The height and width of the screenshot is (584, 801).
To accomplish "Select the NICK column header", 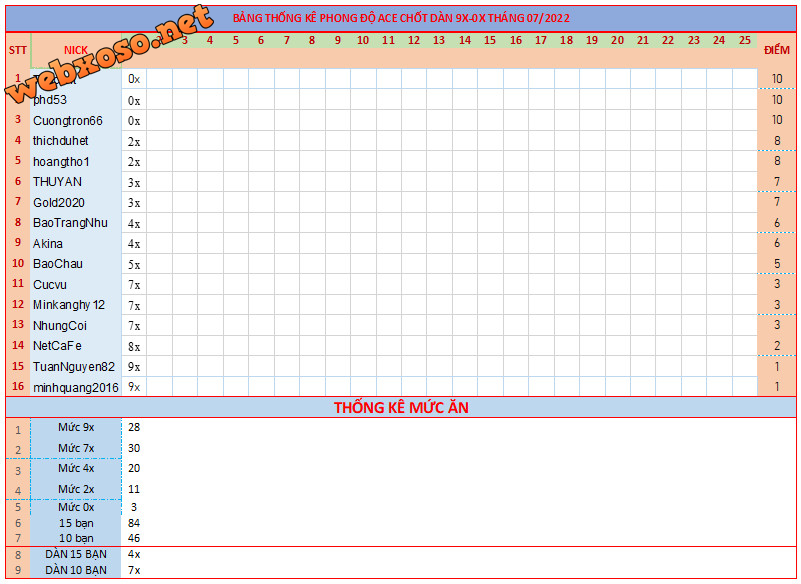I will pyautogui.click(x=76, y=50).
